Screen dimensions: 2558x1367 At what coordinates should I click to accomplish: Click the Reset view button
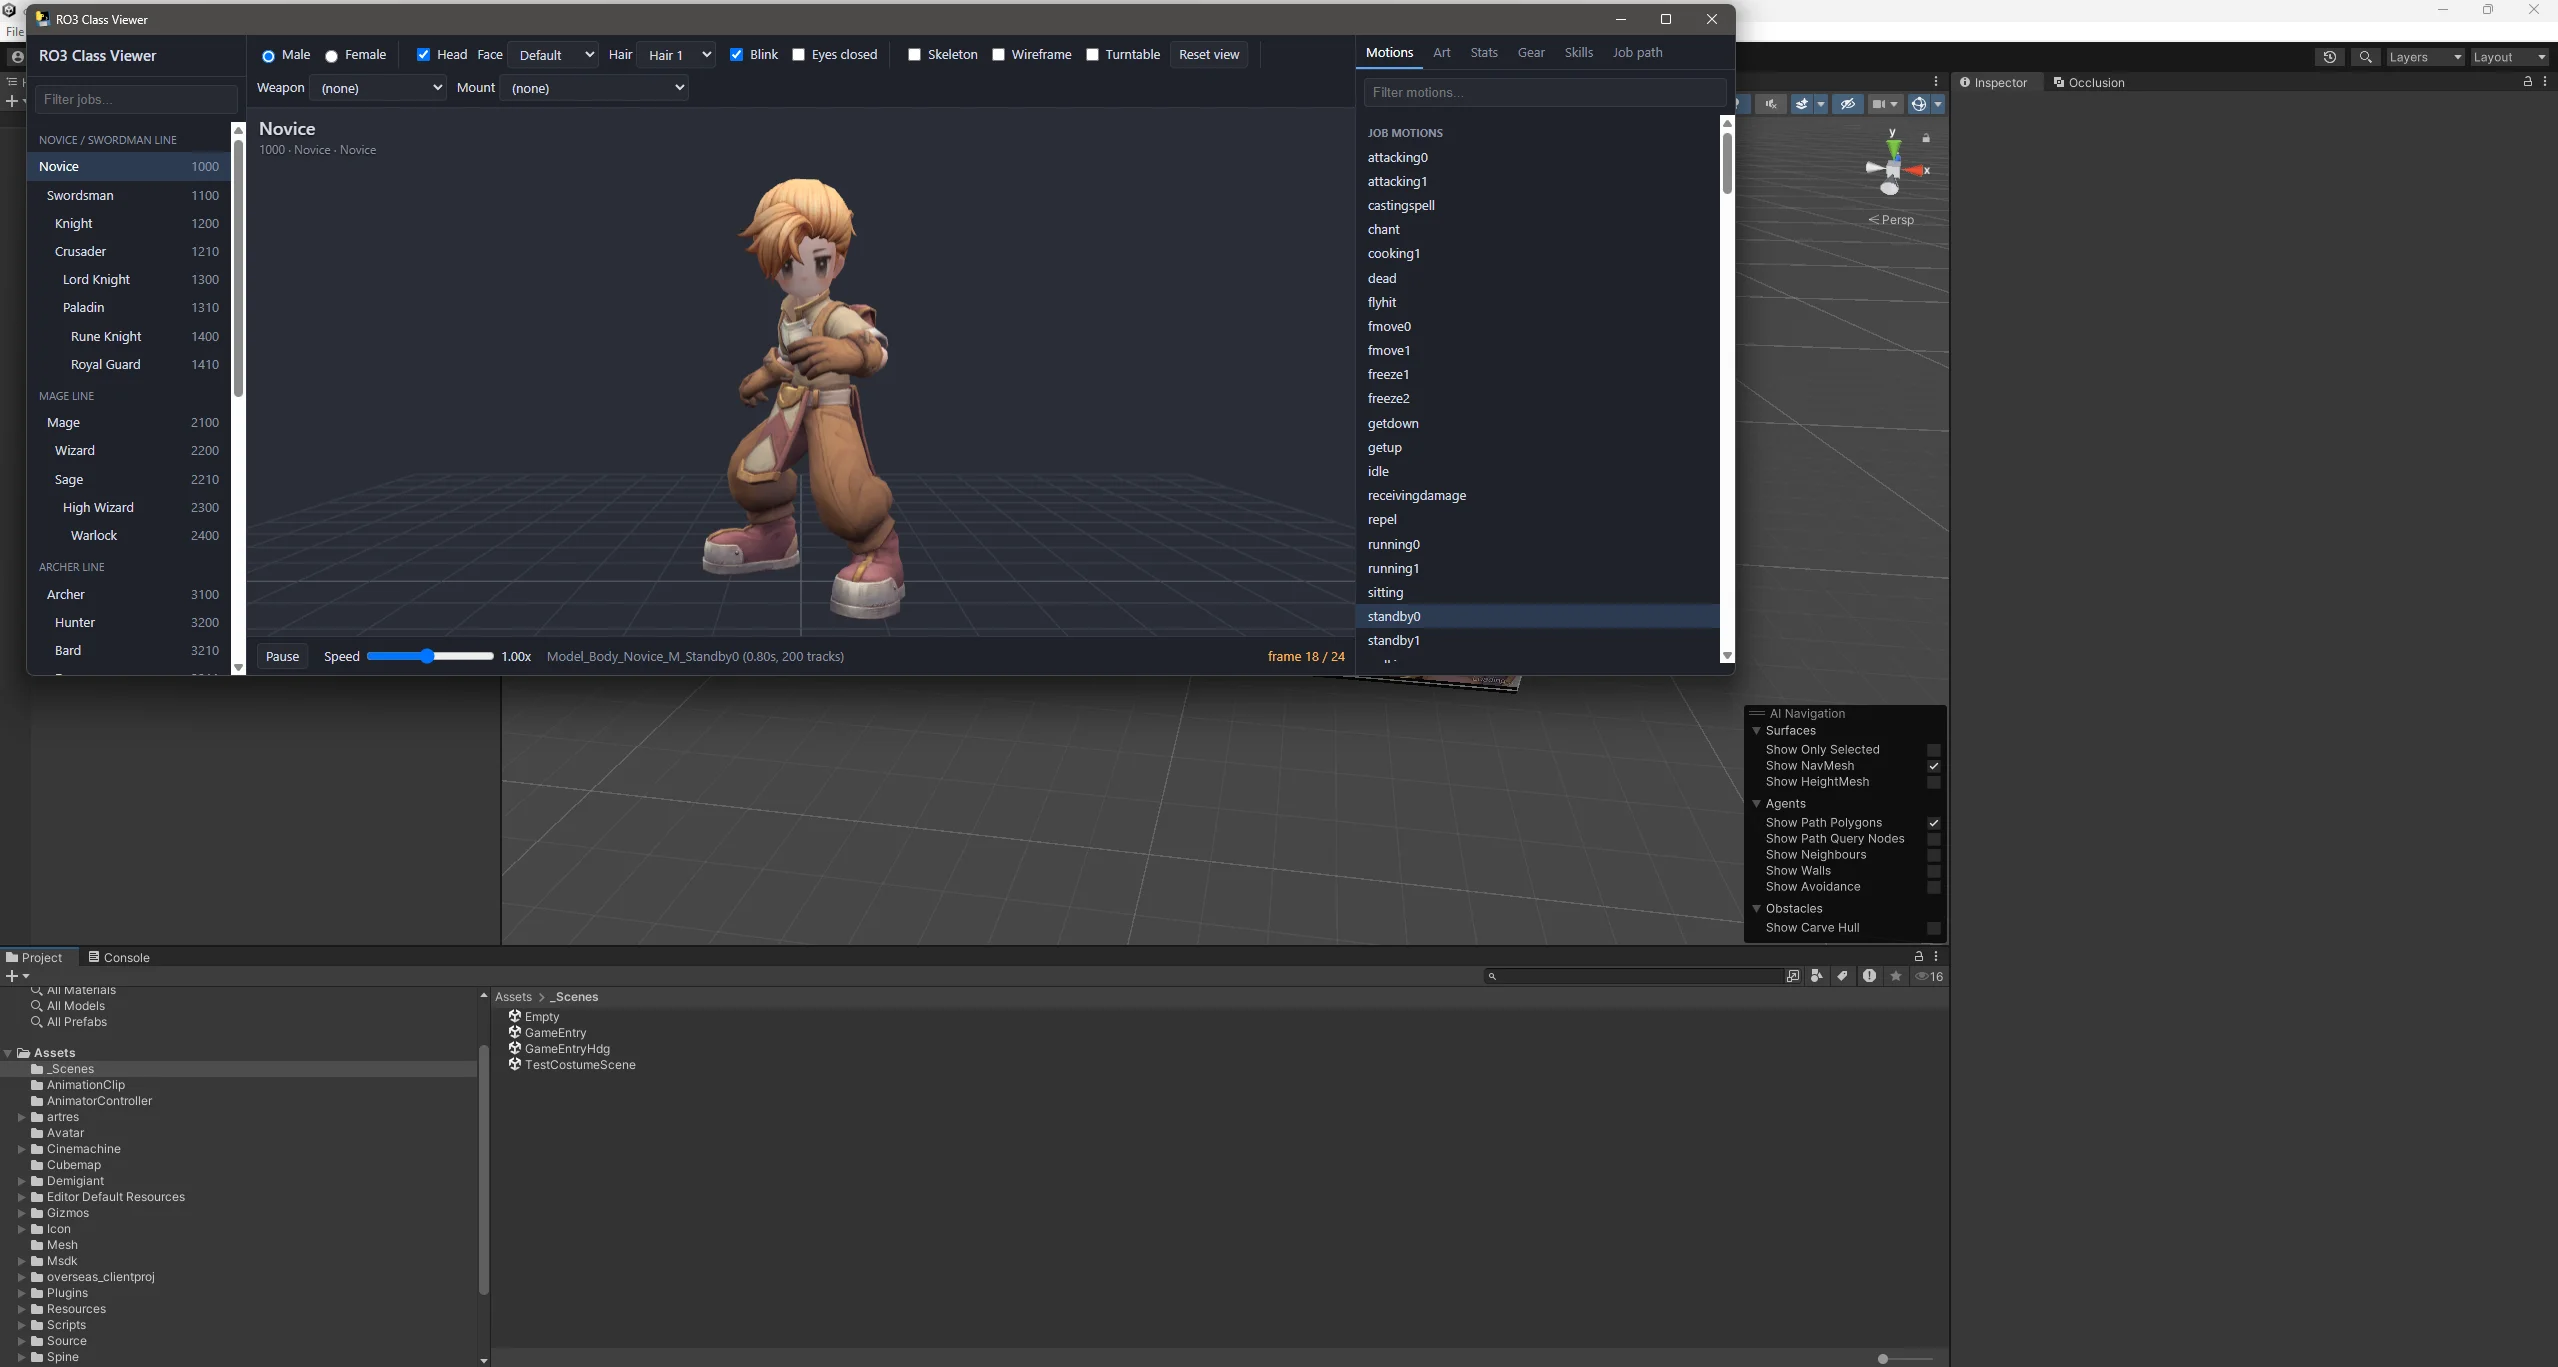point(1208,55)
